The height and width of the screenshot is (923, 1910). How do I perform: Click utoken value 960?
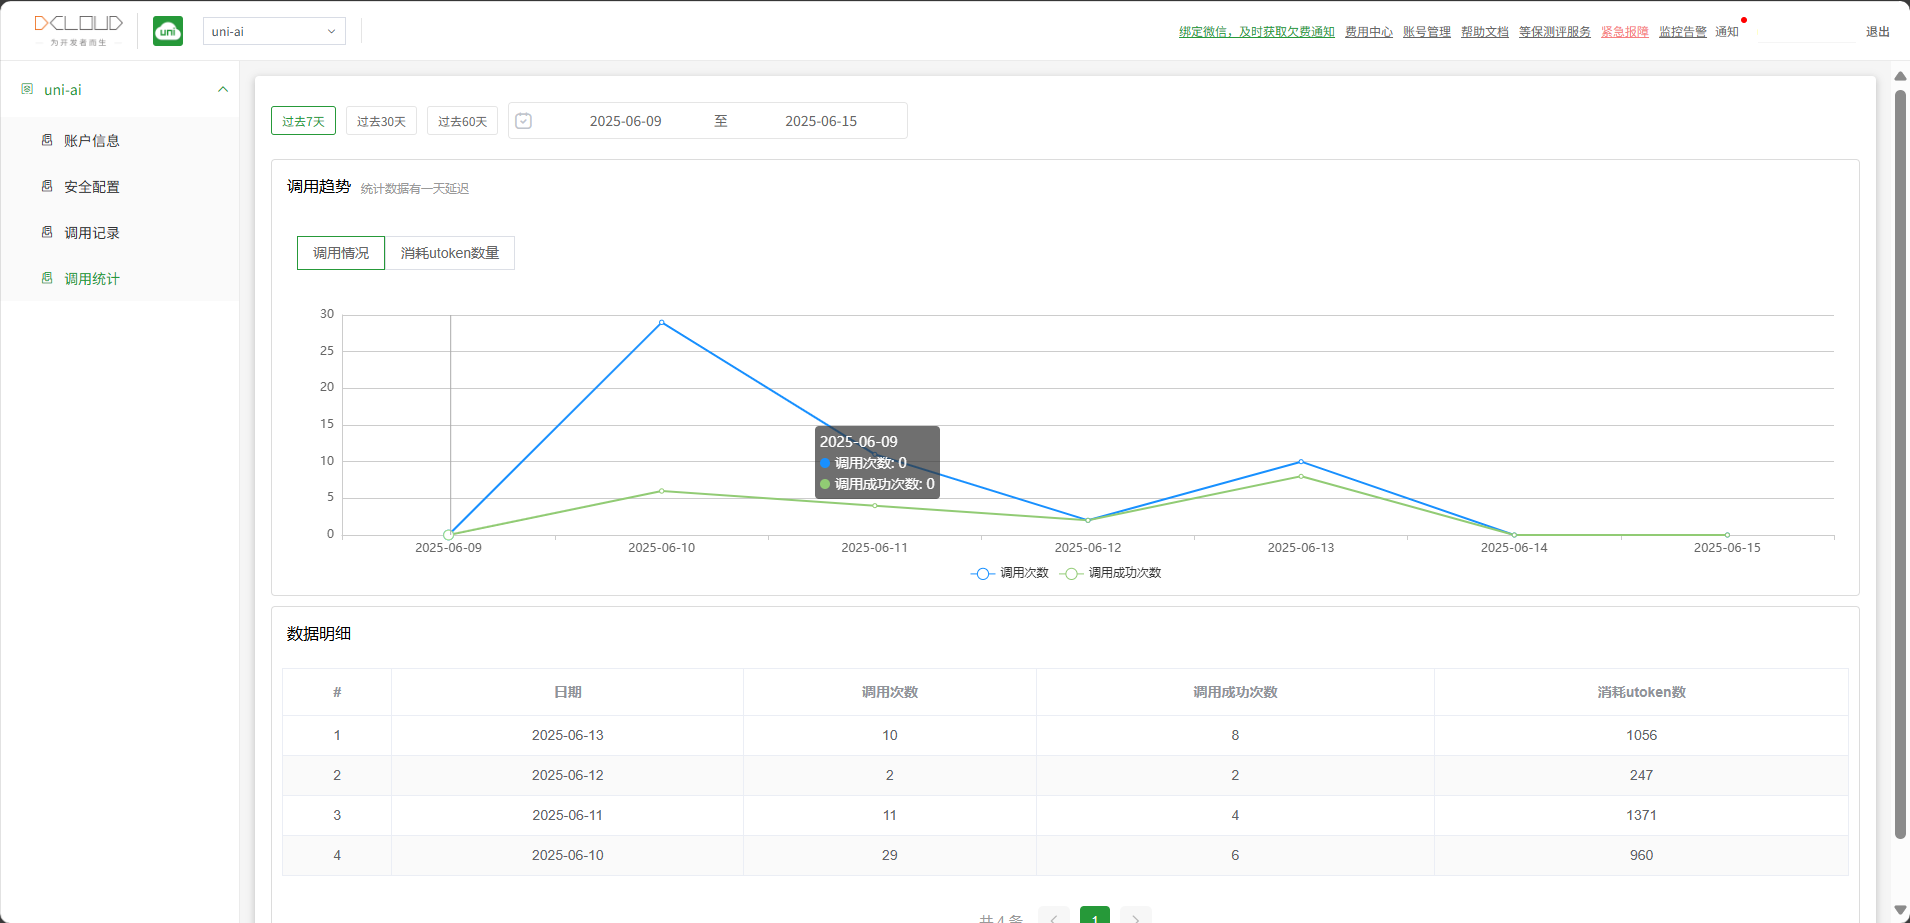pos(1641,855)
